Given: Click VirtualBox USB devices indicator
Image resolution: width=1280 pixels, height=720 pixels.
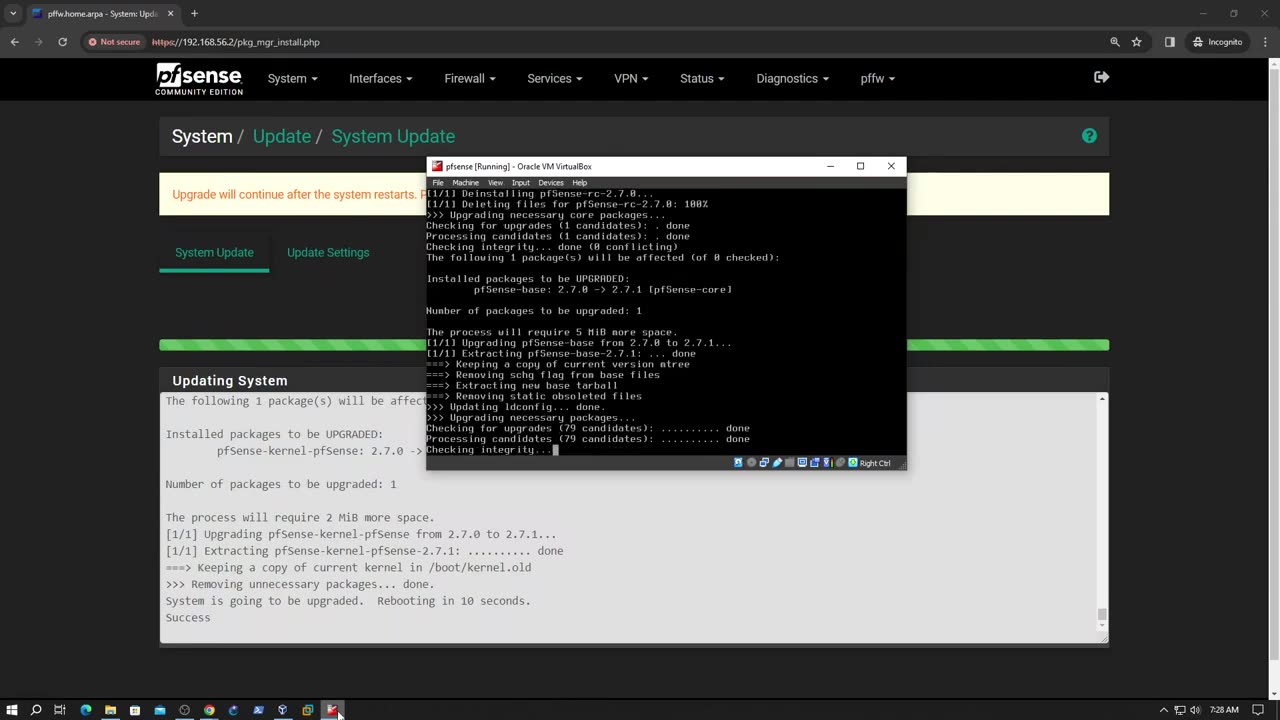Looking at the screenshot, I should coord(777,463).
